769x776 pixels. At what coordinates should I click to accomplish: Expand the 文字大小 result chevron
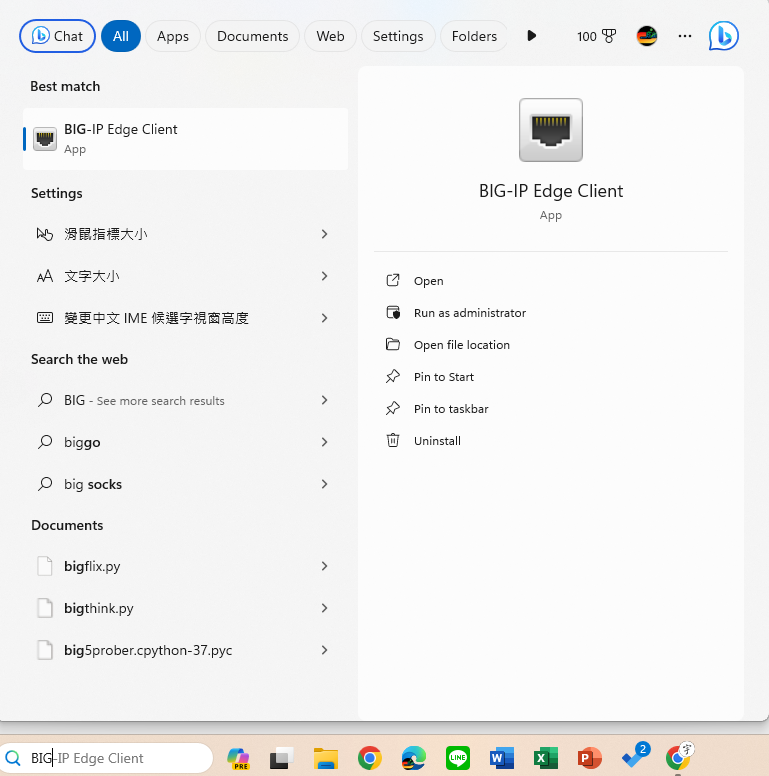tap(324, 276)
